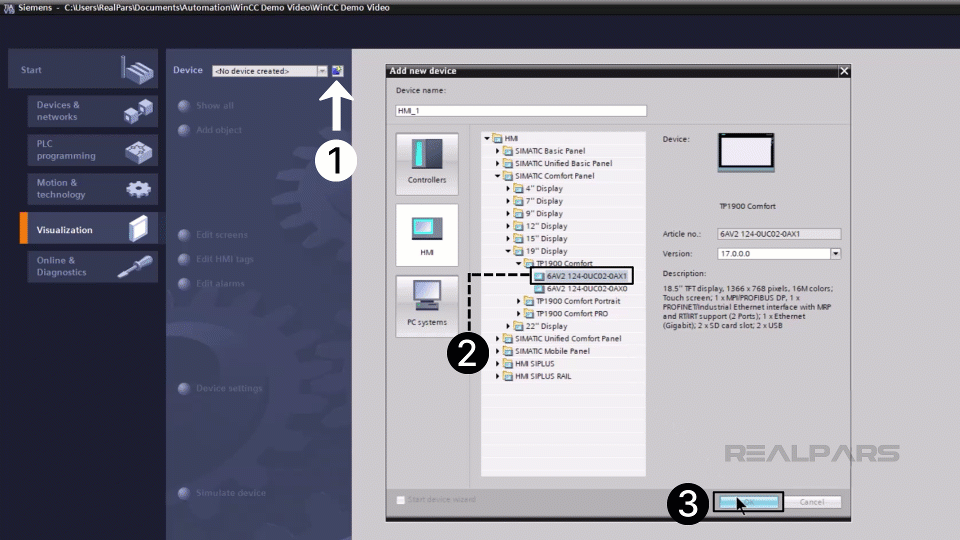
Task: Select the Visualization portal
Action: 89,229
